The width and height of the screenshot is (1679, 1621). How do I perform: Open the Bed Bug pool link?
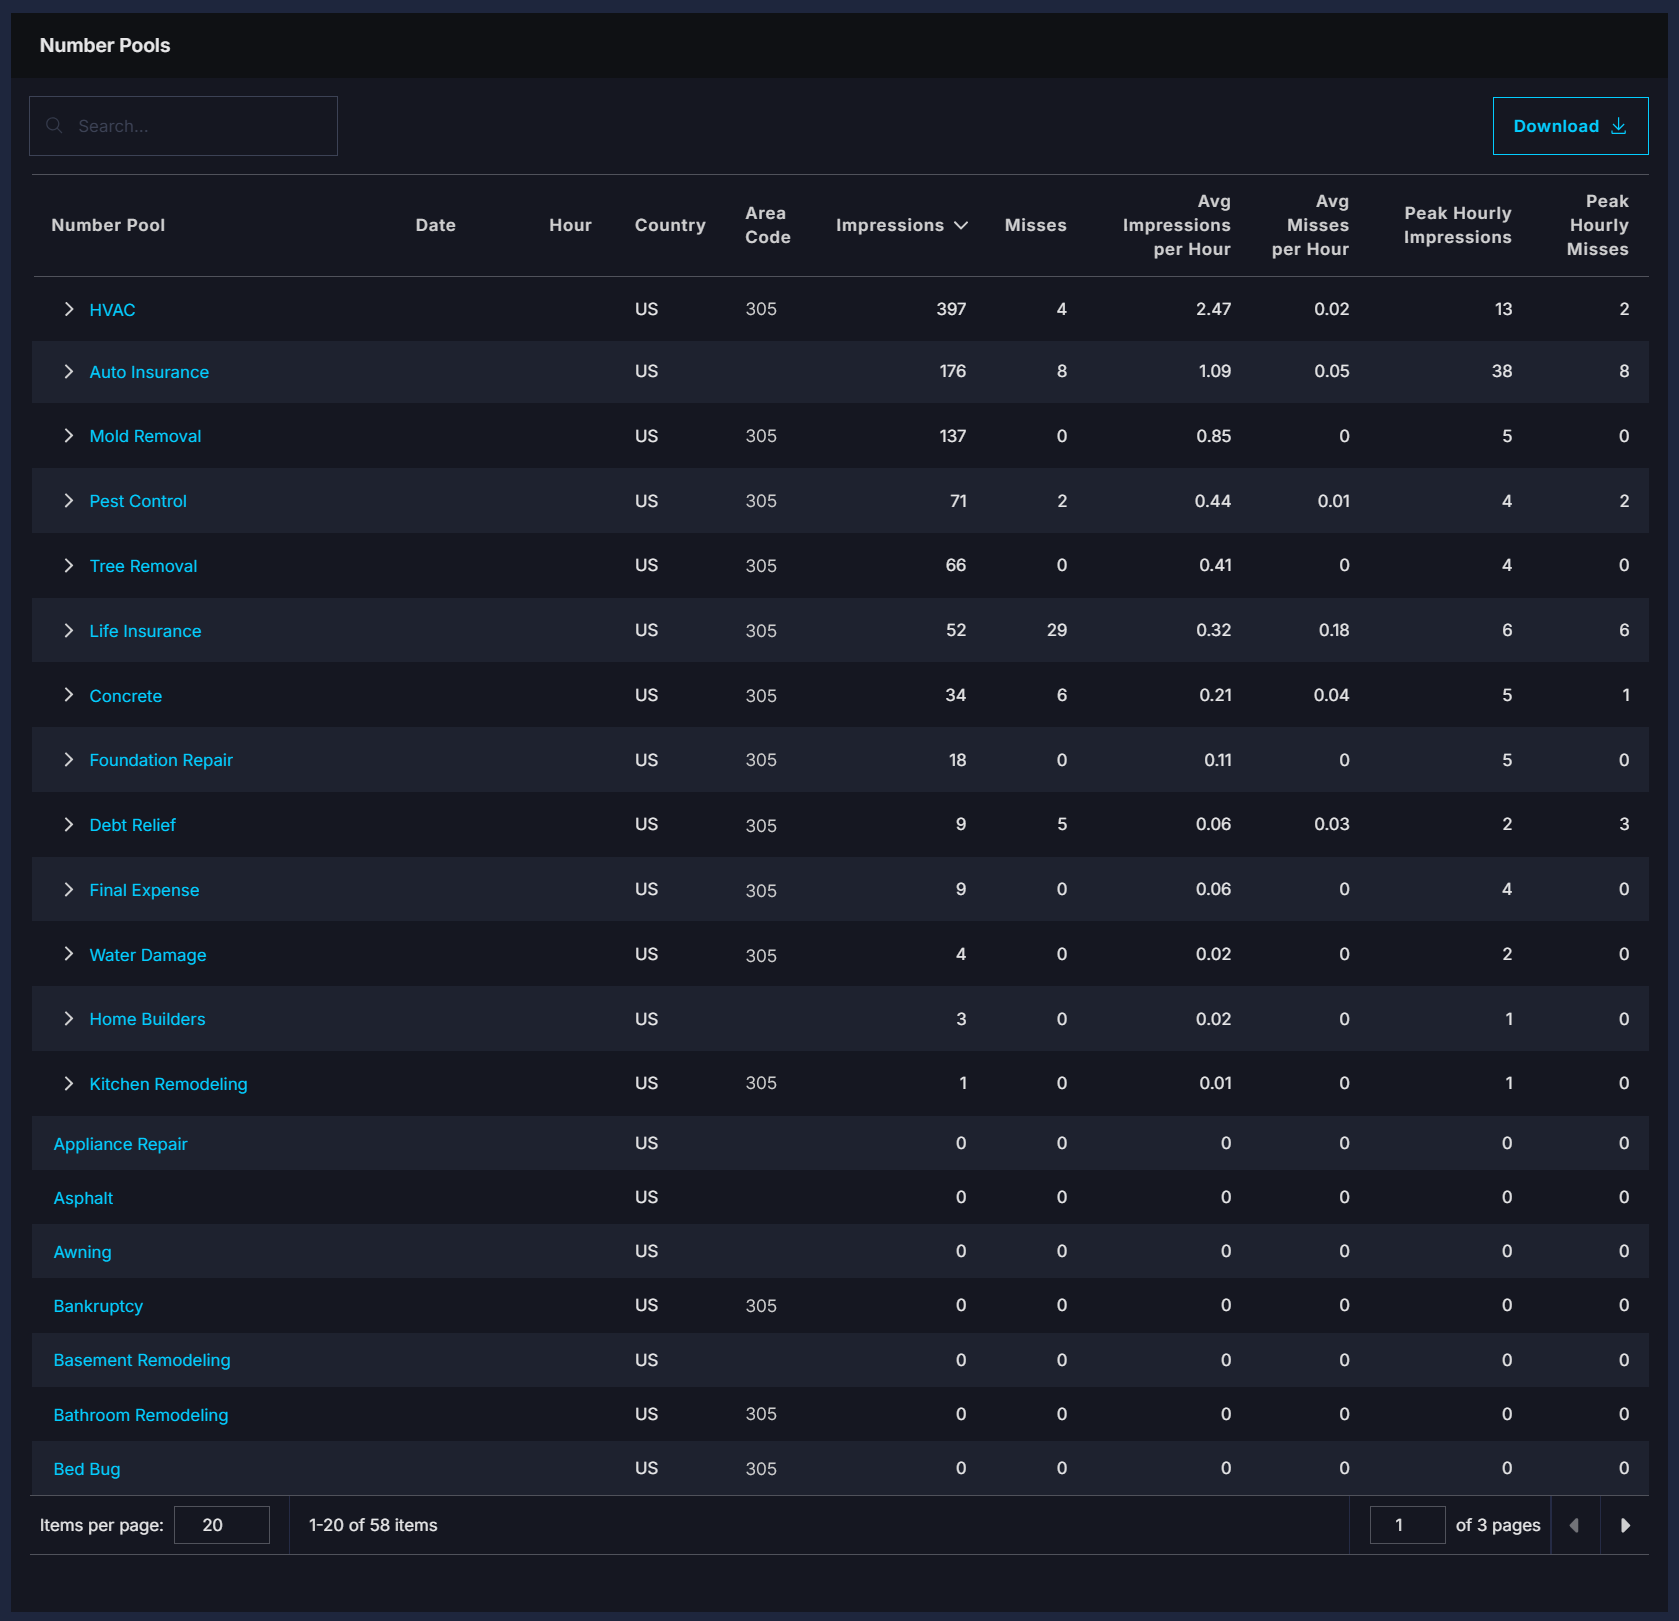(87, 1469)
